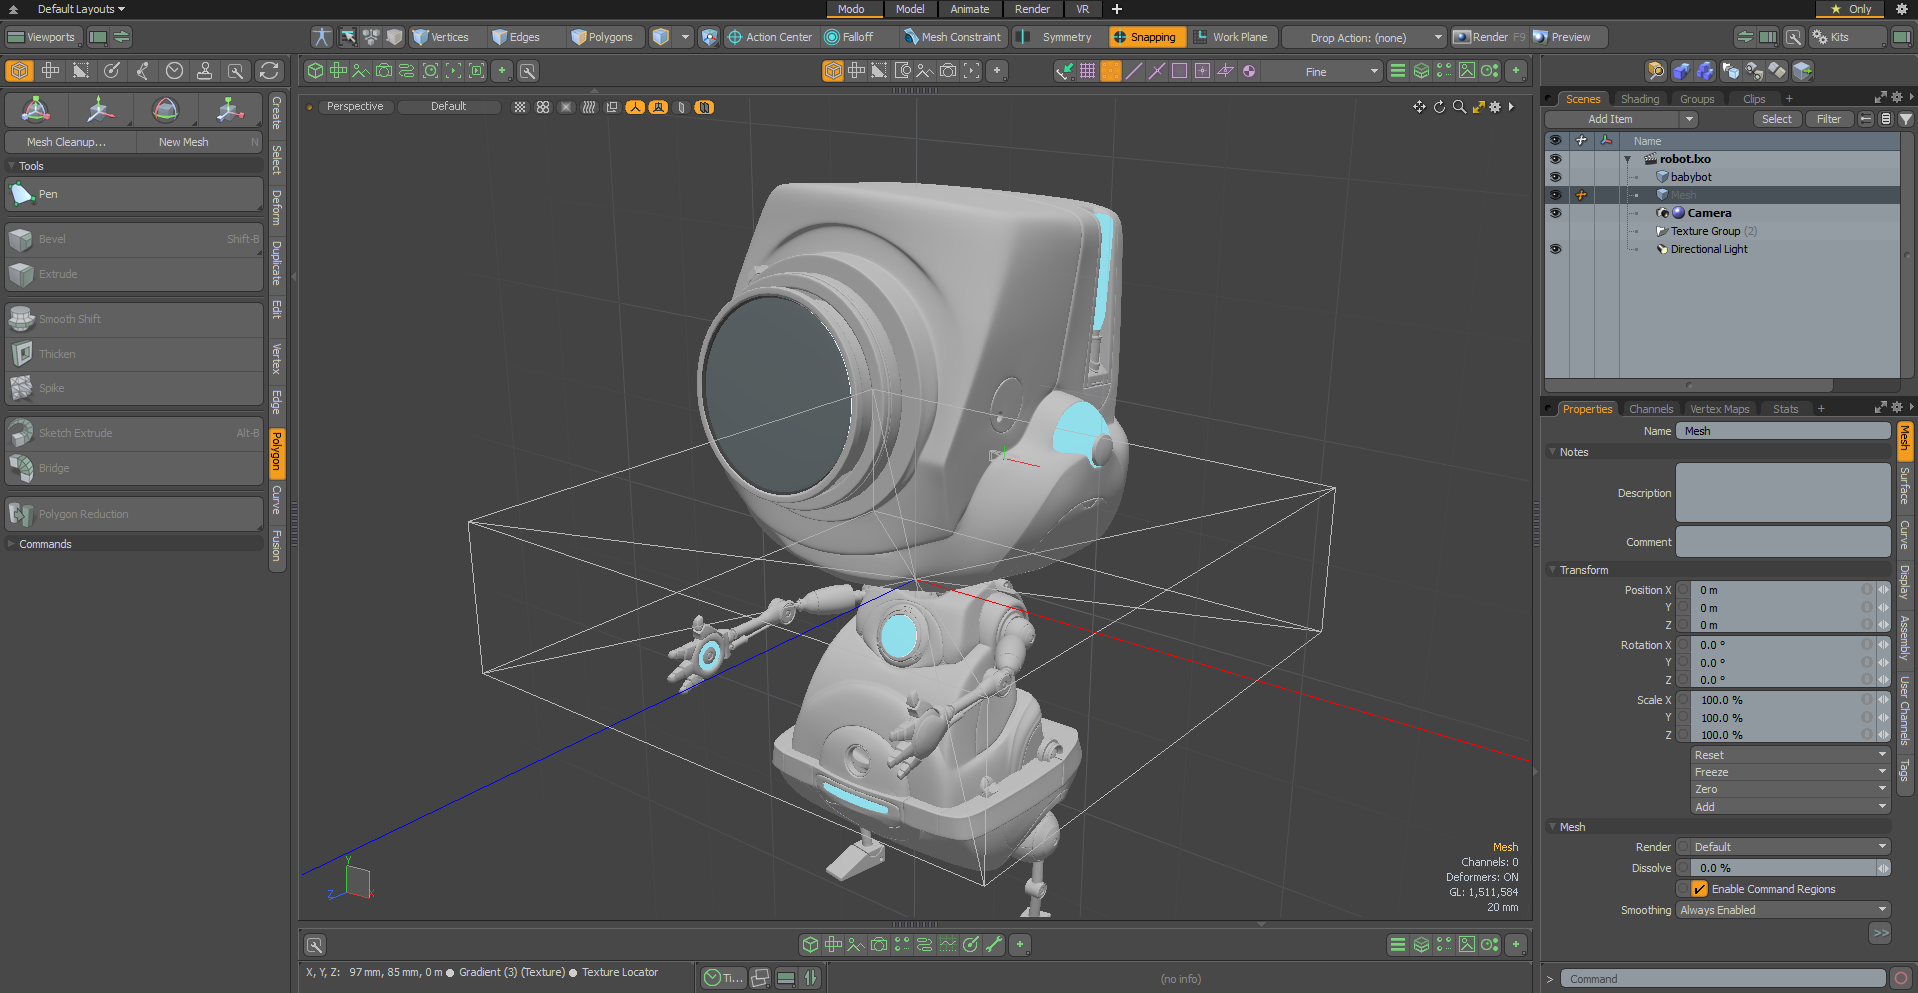Open the Drop Action dropdown
Viewport: 1918px width, 993px height.
tap(1365, 37)
